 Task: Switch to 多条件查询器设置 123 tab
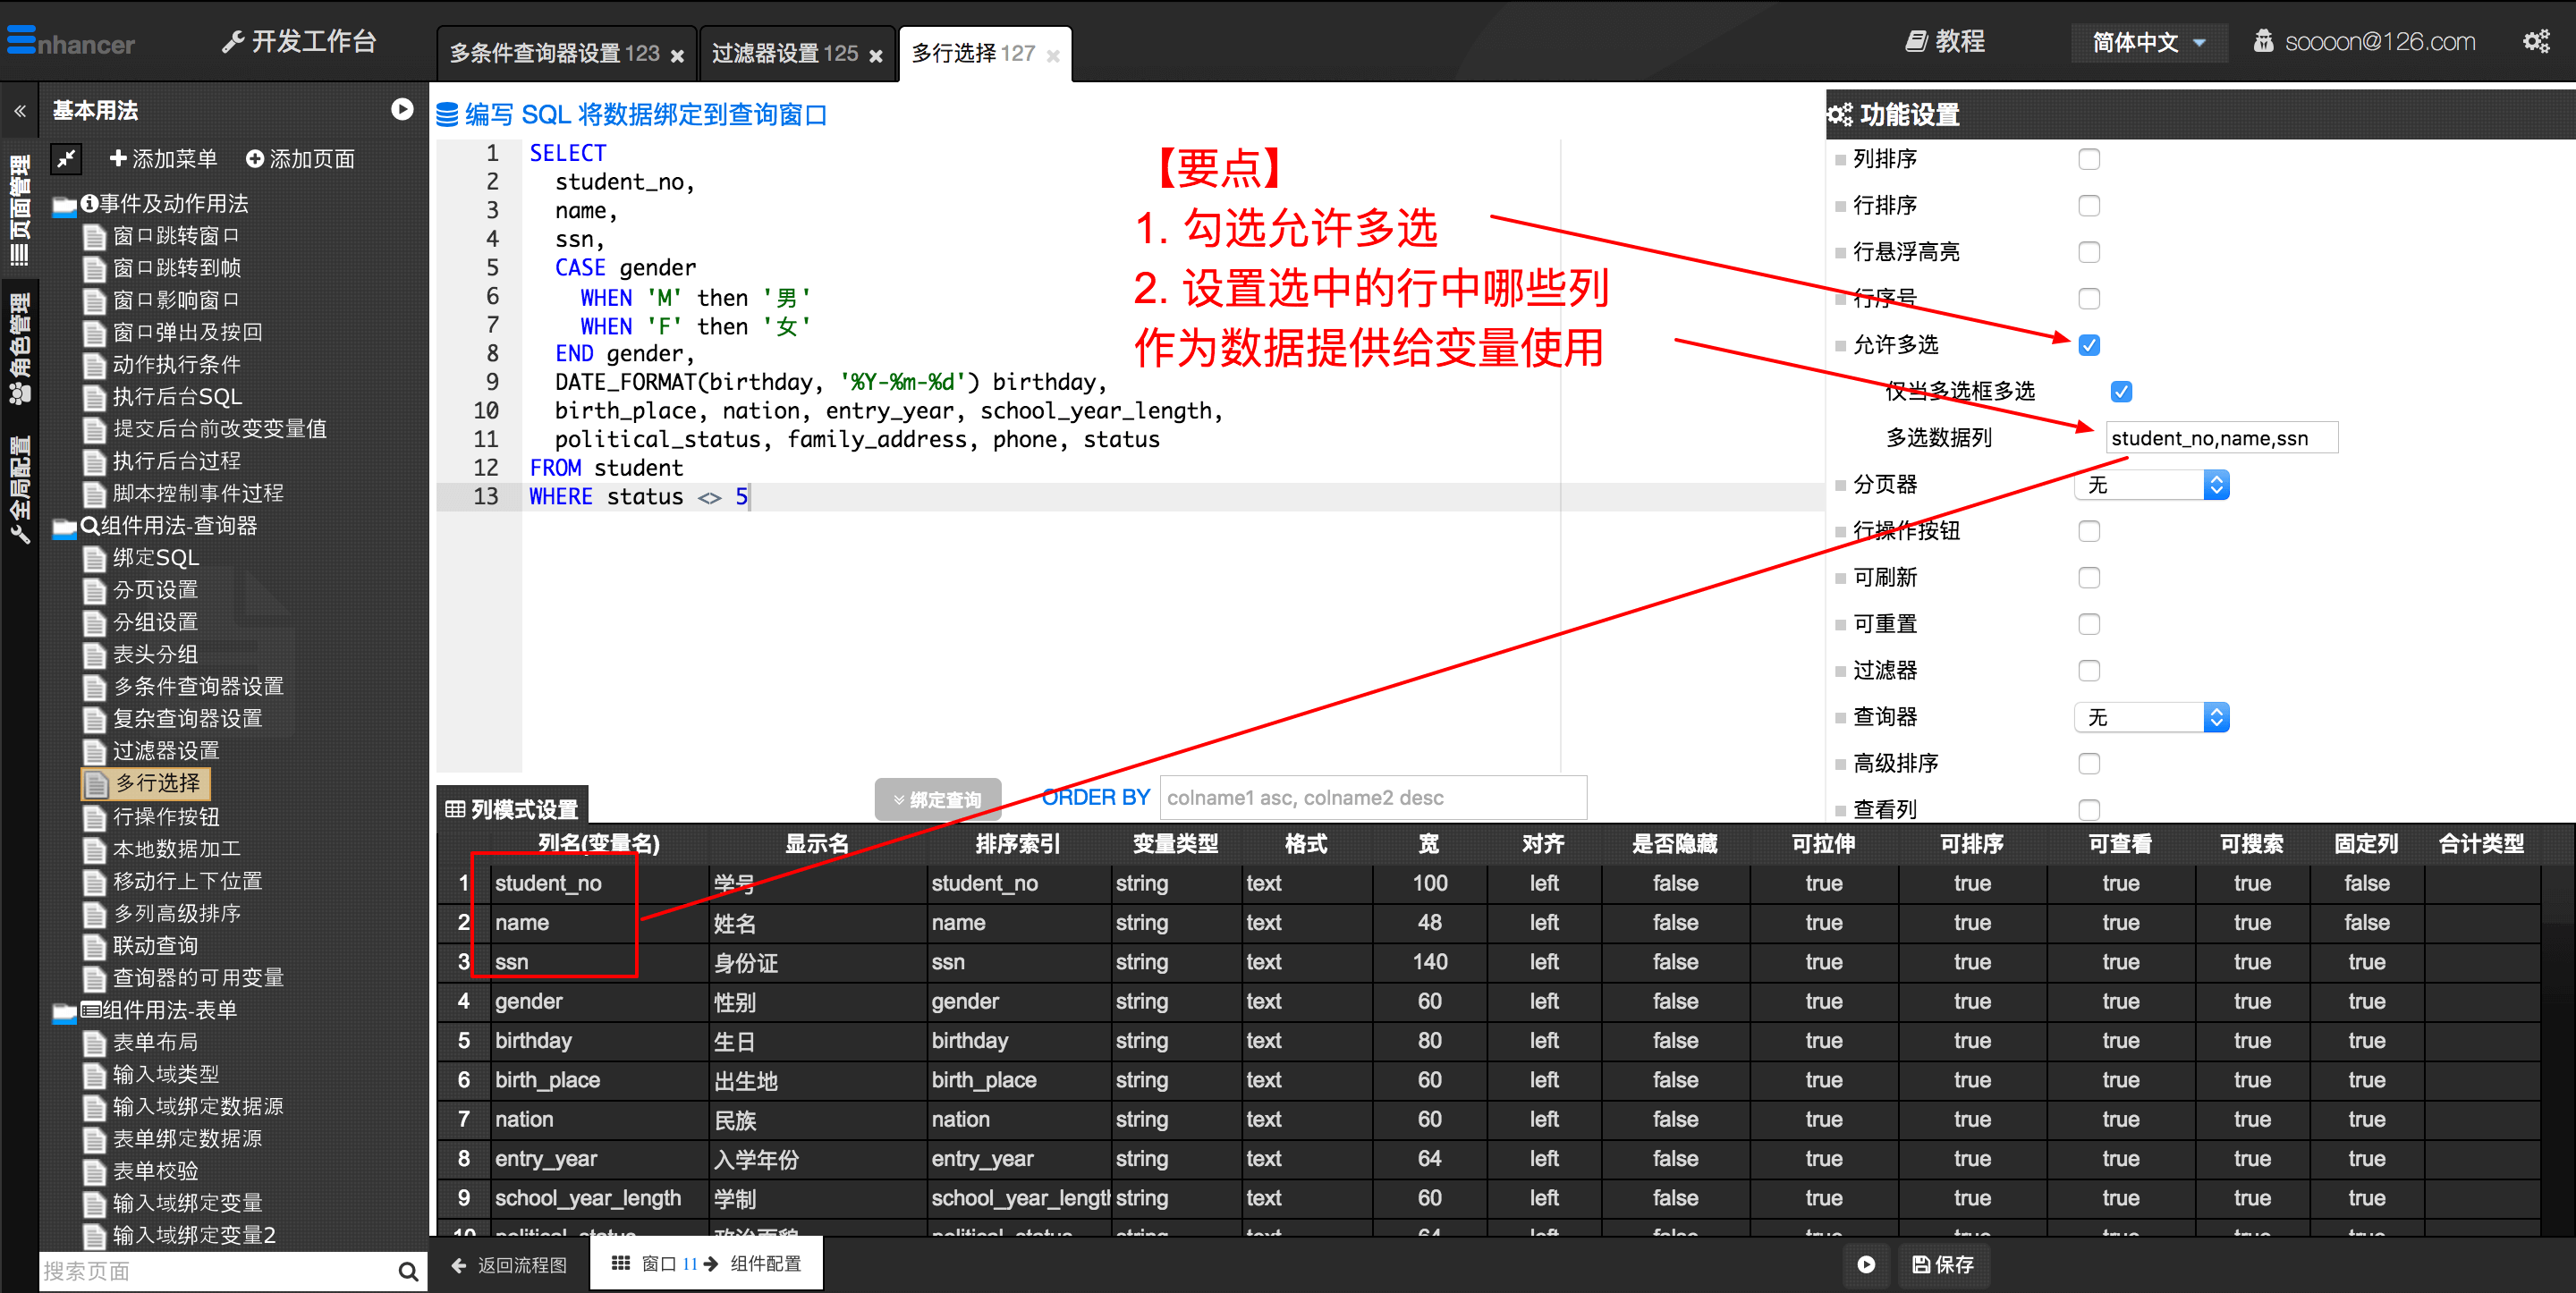tap(555, 54)
